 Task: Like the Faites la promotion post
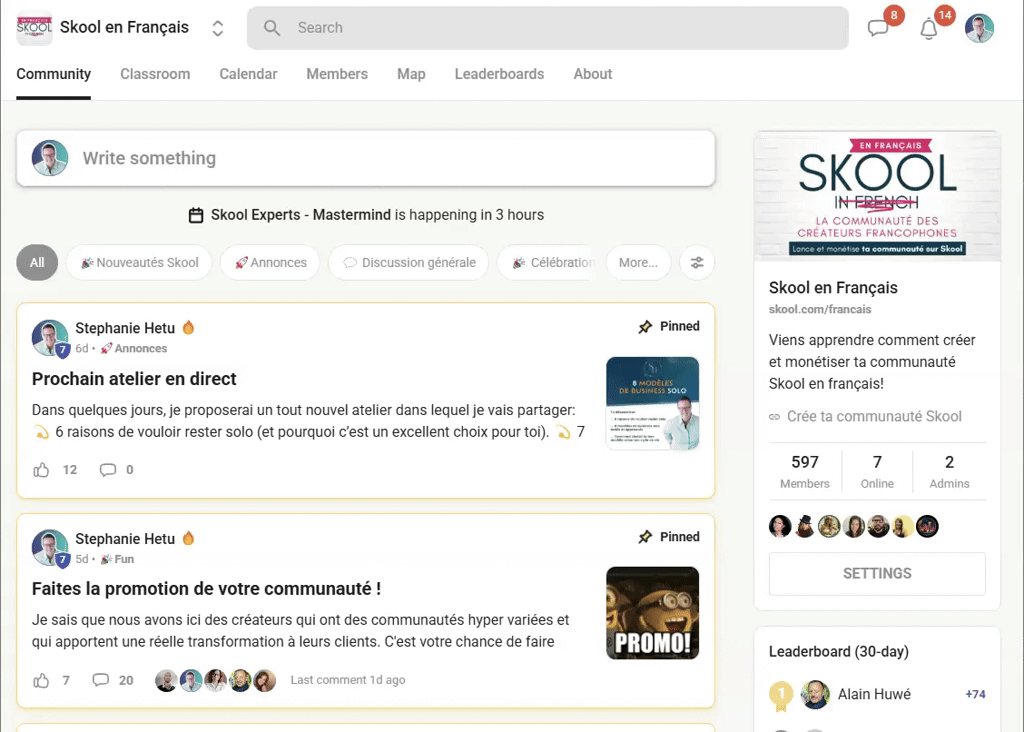41,680
